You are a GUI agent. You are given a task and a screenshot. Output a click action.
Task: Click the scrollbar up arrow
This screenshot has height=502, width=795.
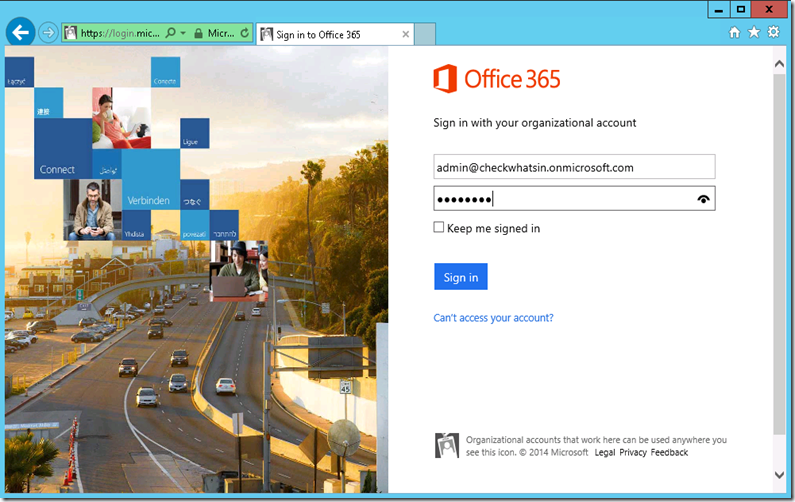tap(779, 64)
